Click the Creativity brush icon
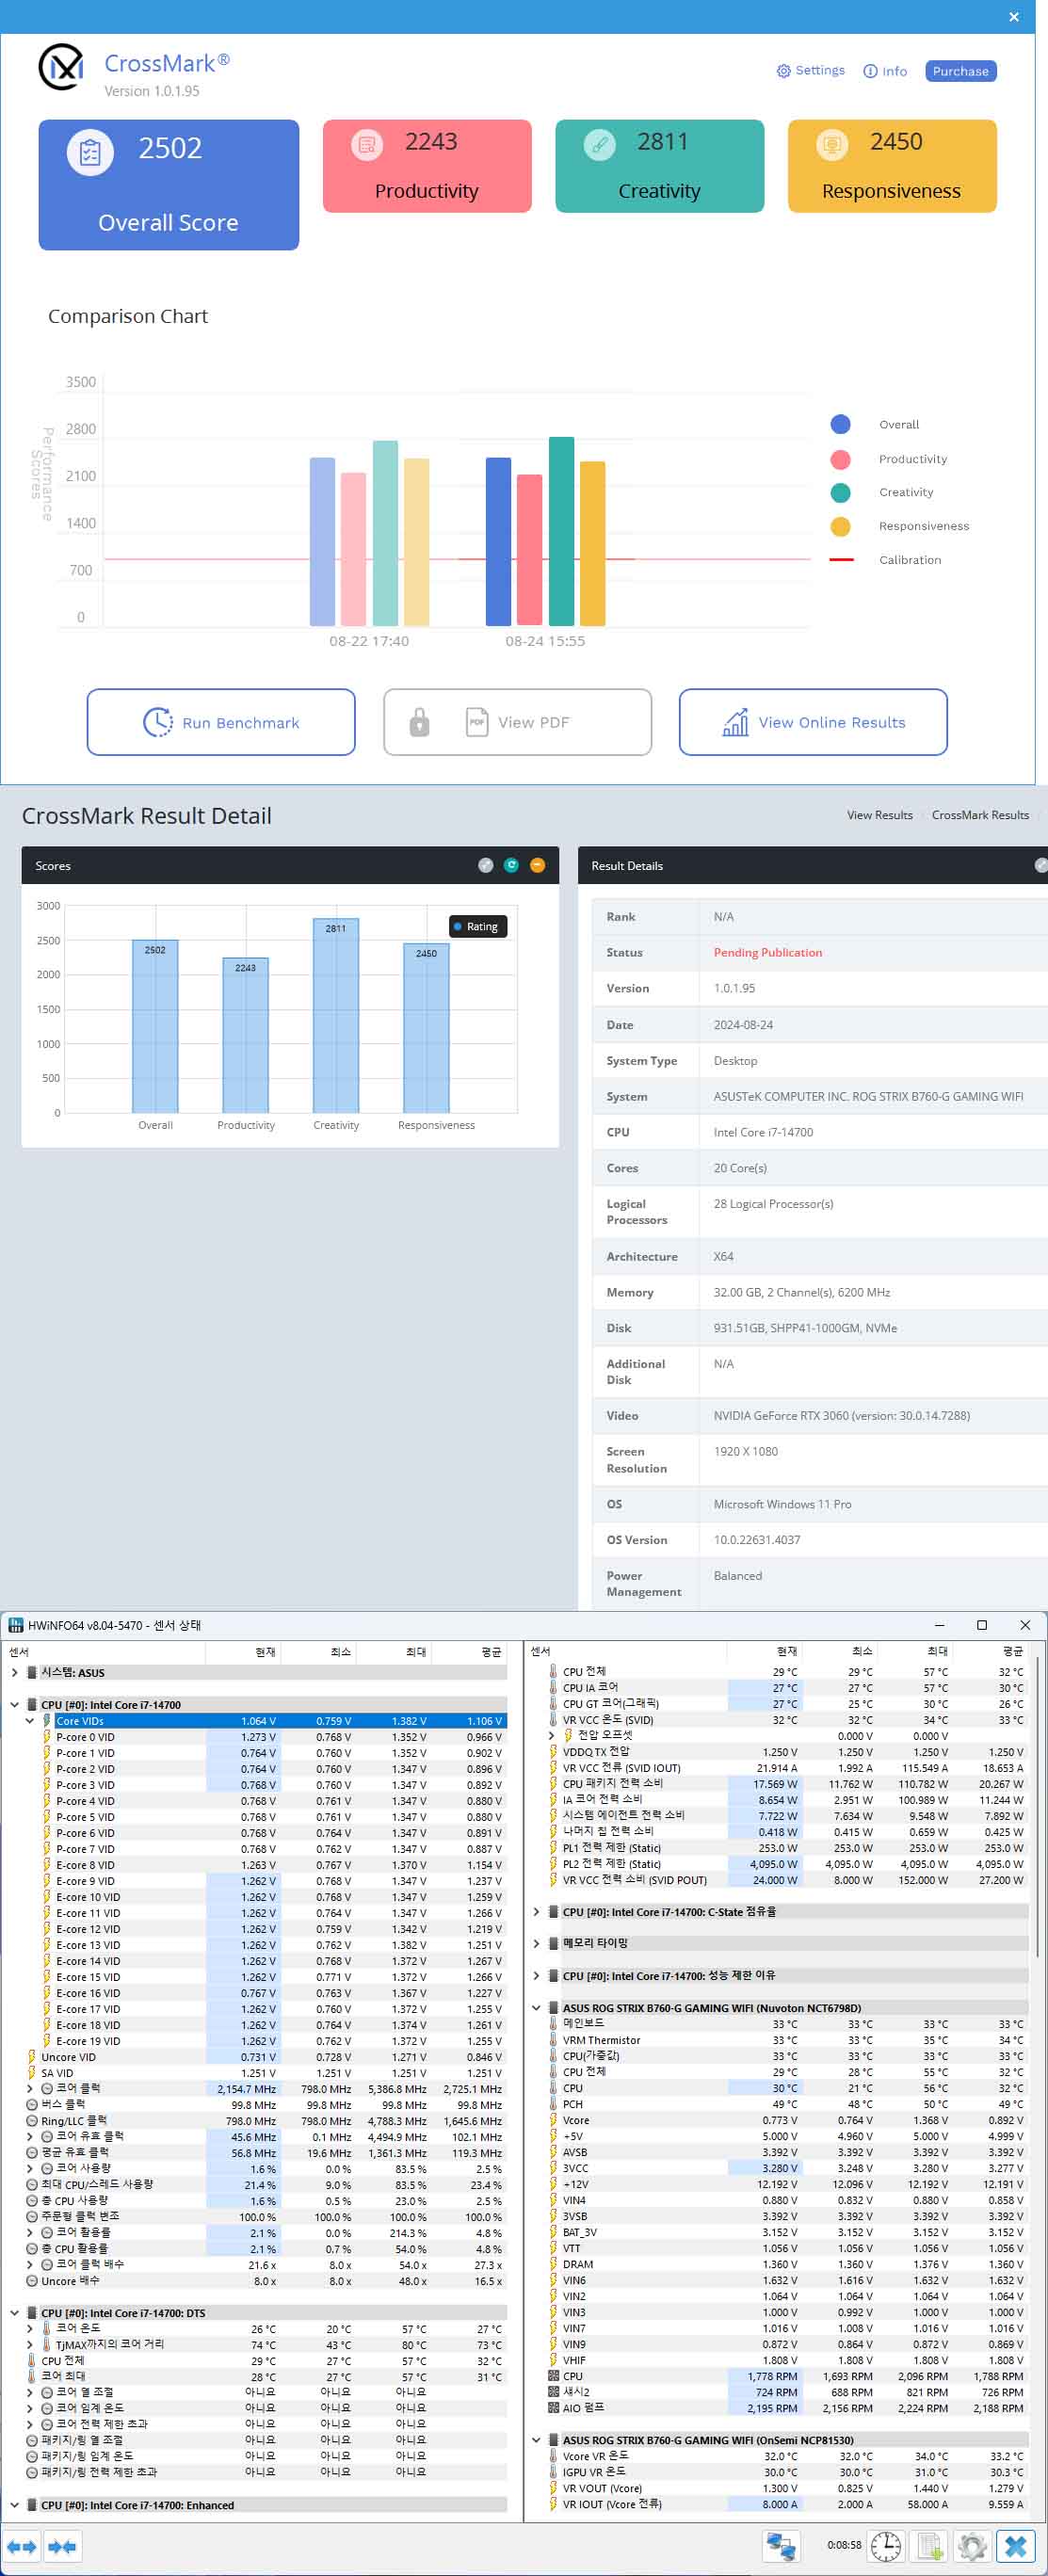 click(599, 145)
